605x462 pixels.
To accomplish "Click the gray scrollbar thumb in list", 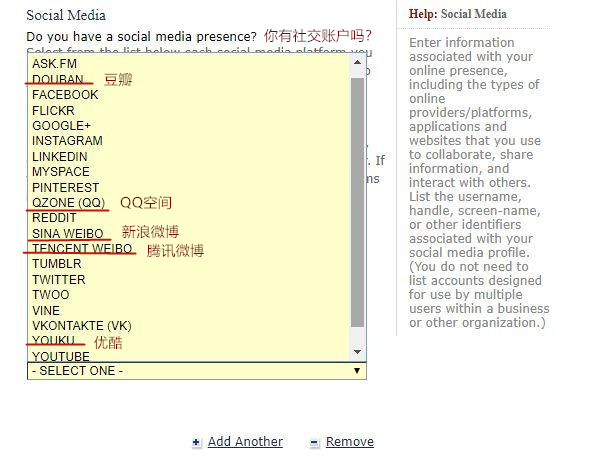I will click(357, 203).
